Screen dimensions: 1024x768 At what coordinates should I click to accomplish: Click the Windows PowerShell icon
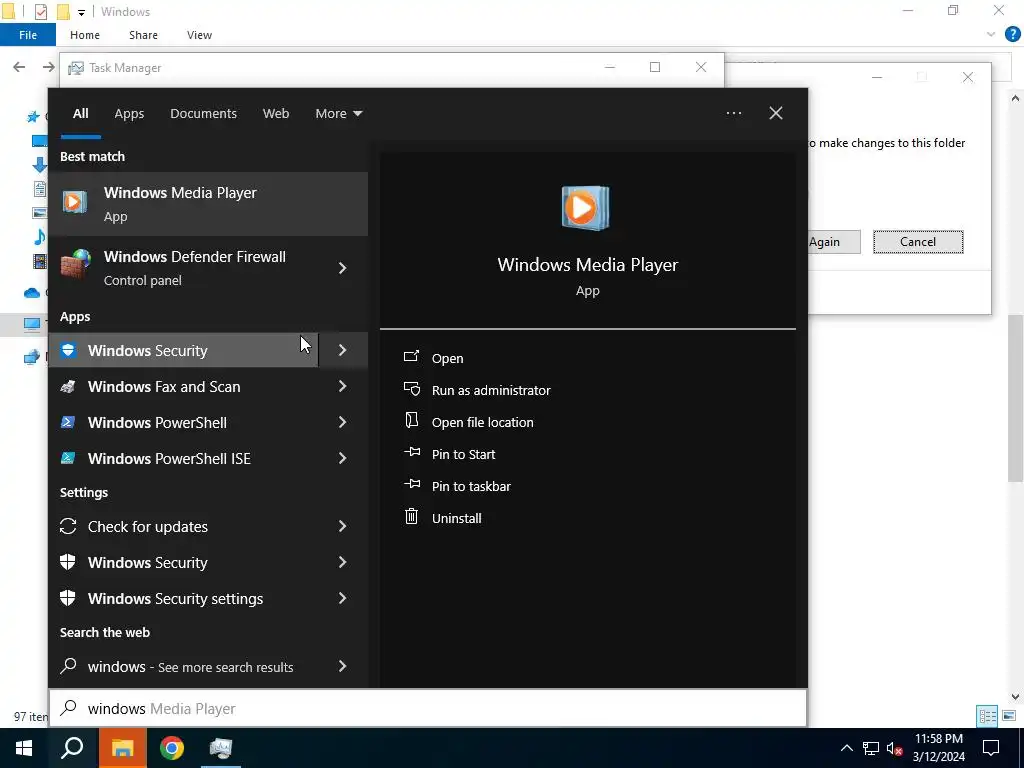(68, 423)
